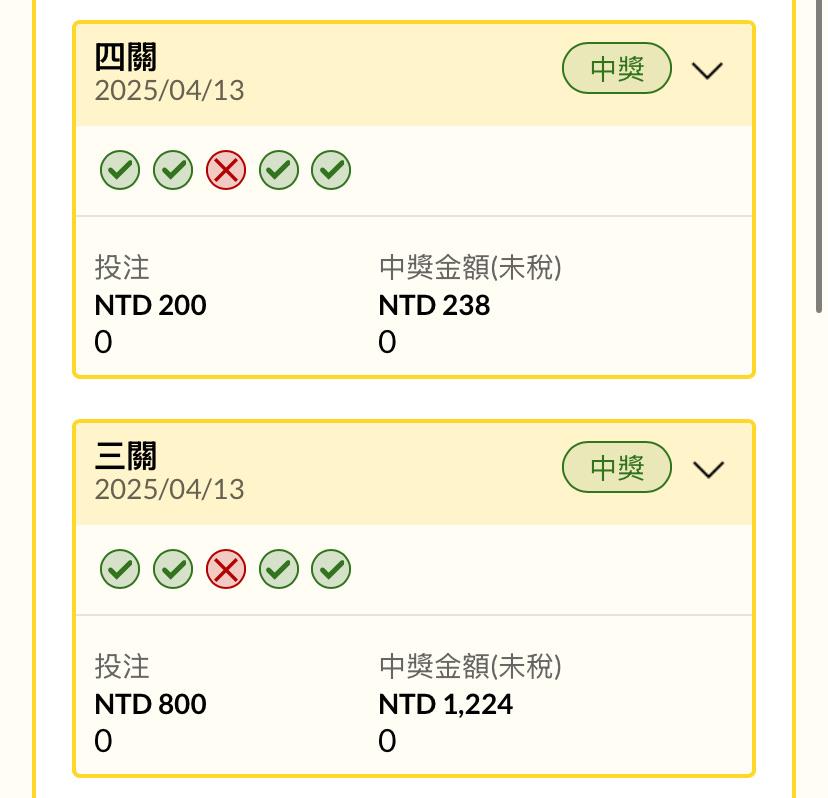Click first green check icon in 三關 card
828x798 pixels.
(x=120, y=569)
